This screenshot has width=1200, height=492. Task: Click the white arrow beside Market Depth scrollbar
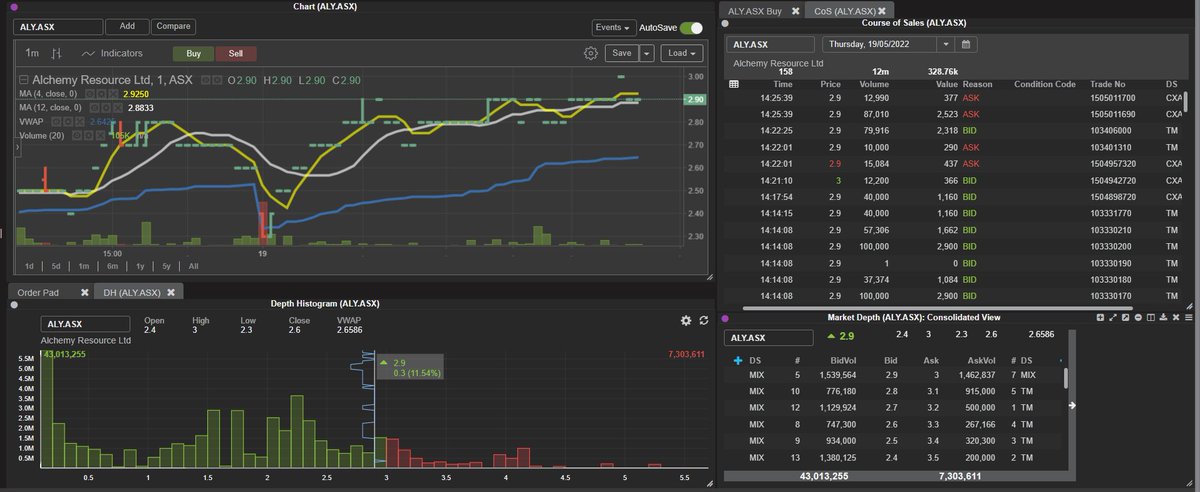click(1072, 405)
